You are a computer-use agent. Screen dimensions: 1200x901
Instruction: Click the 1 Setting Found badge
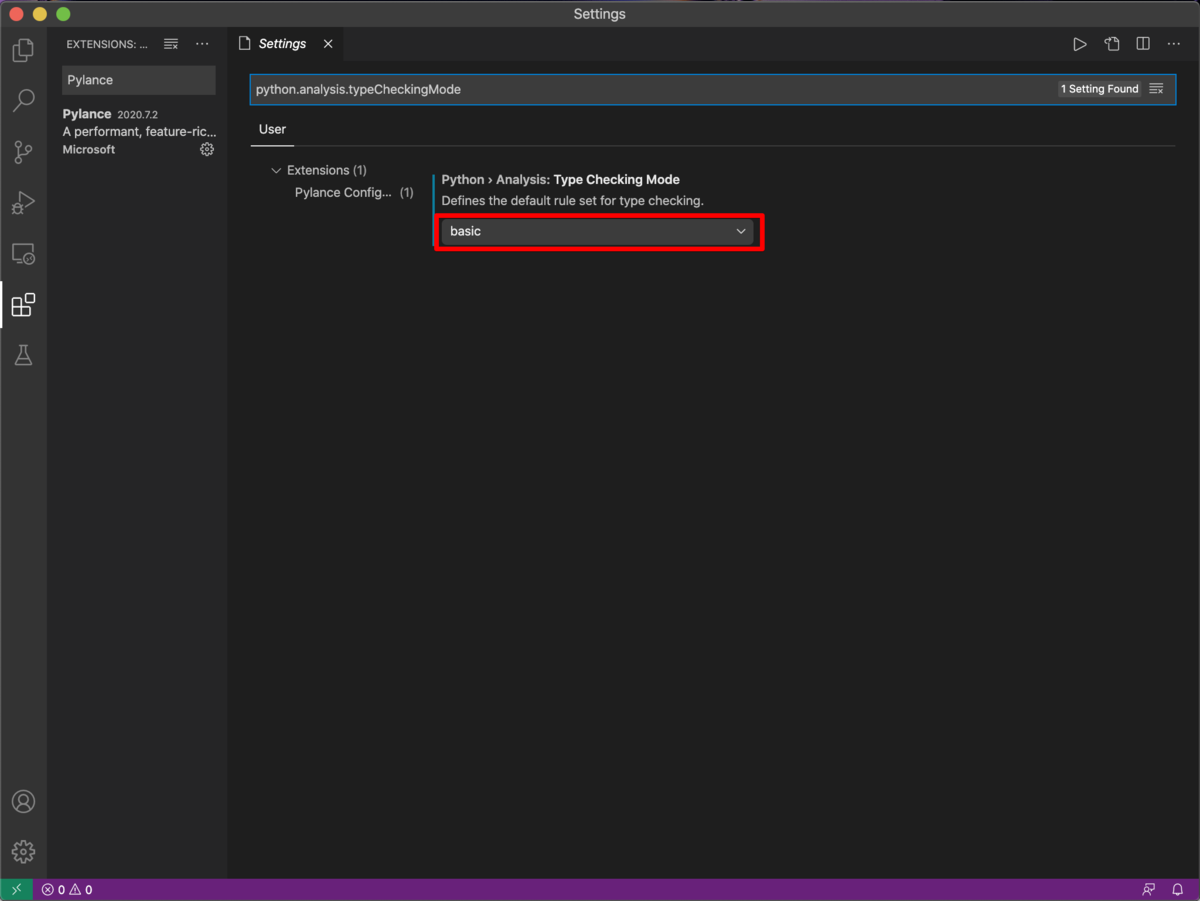tap(1100, 89)
